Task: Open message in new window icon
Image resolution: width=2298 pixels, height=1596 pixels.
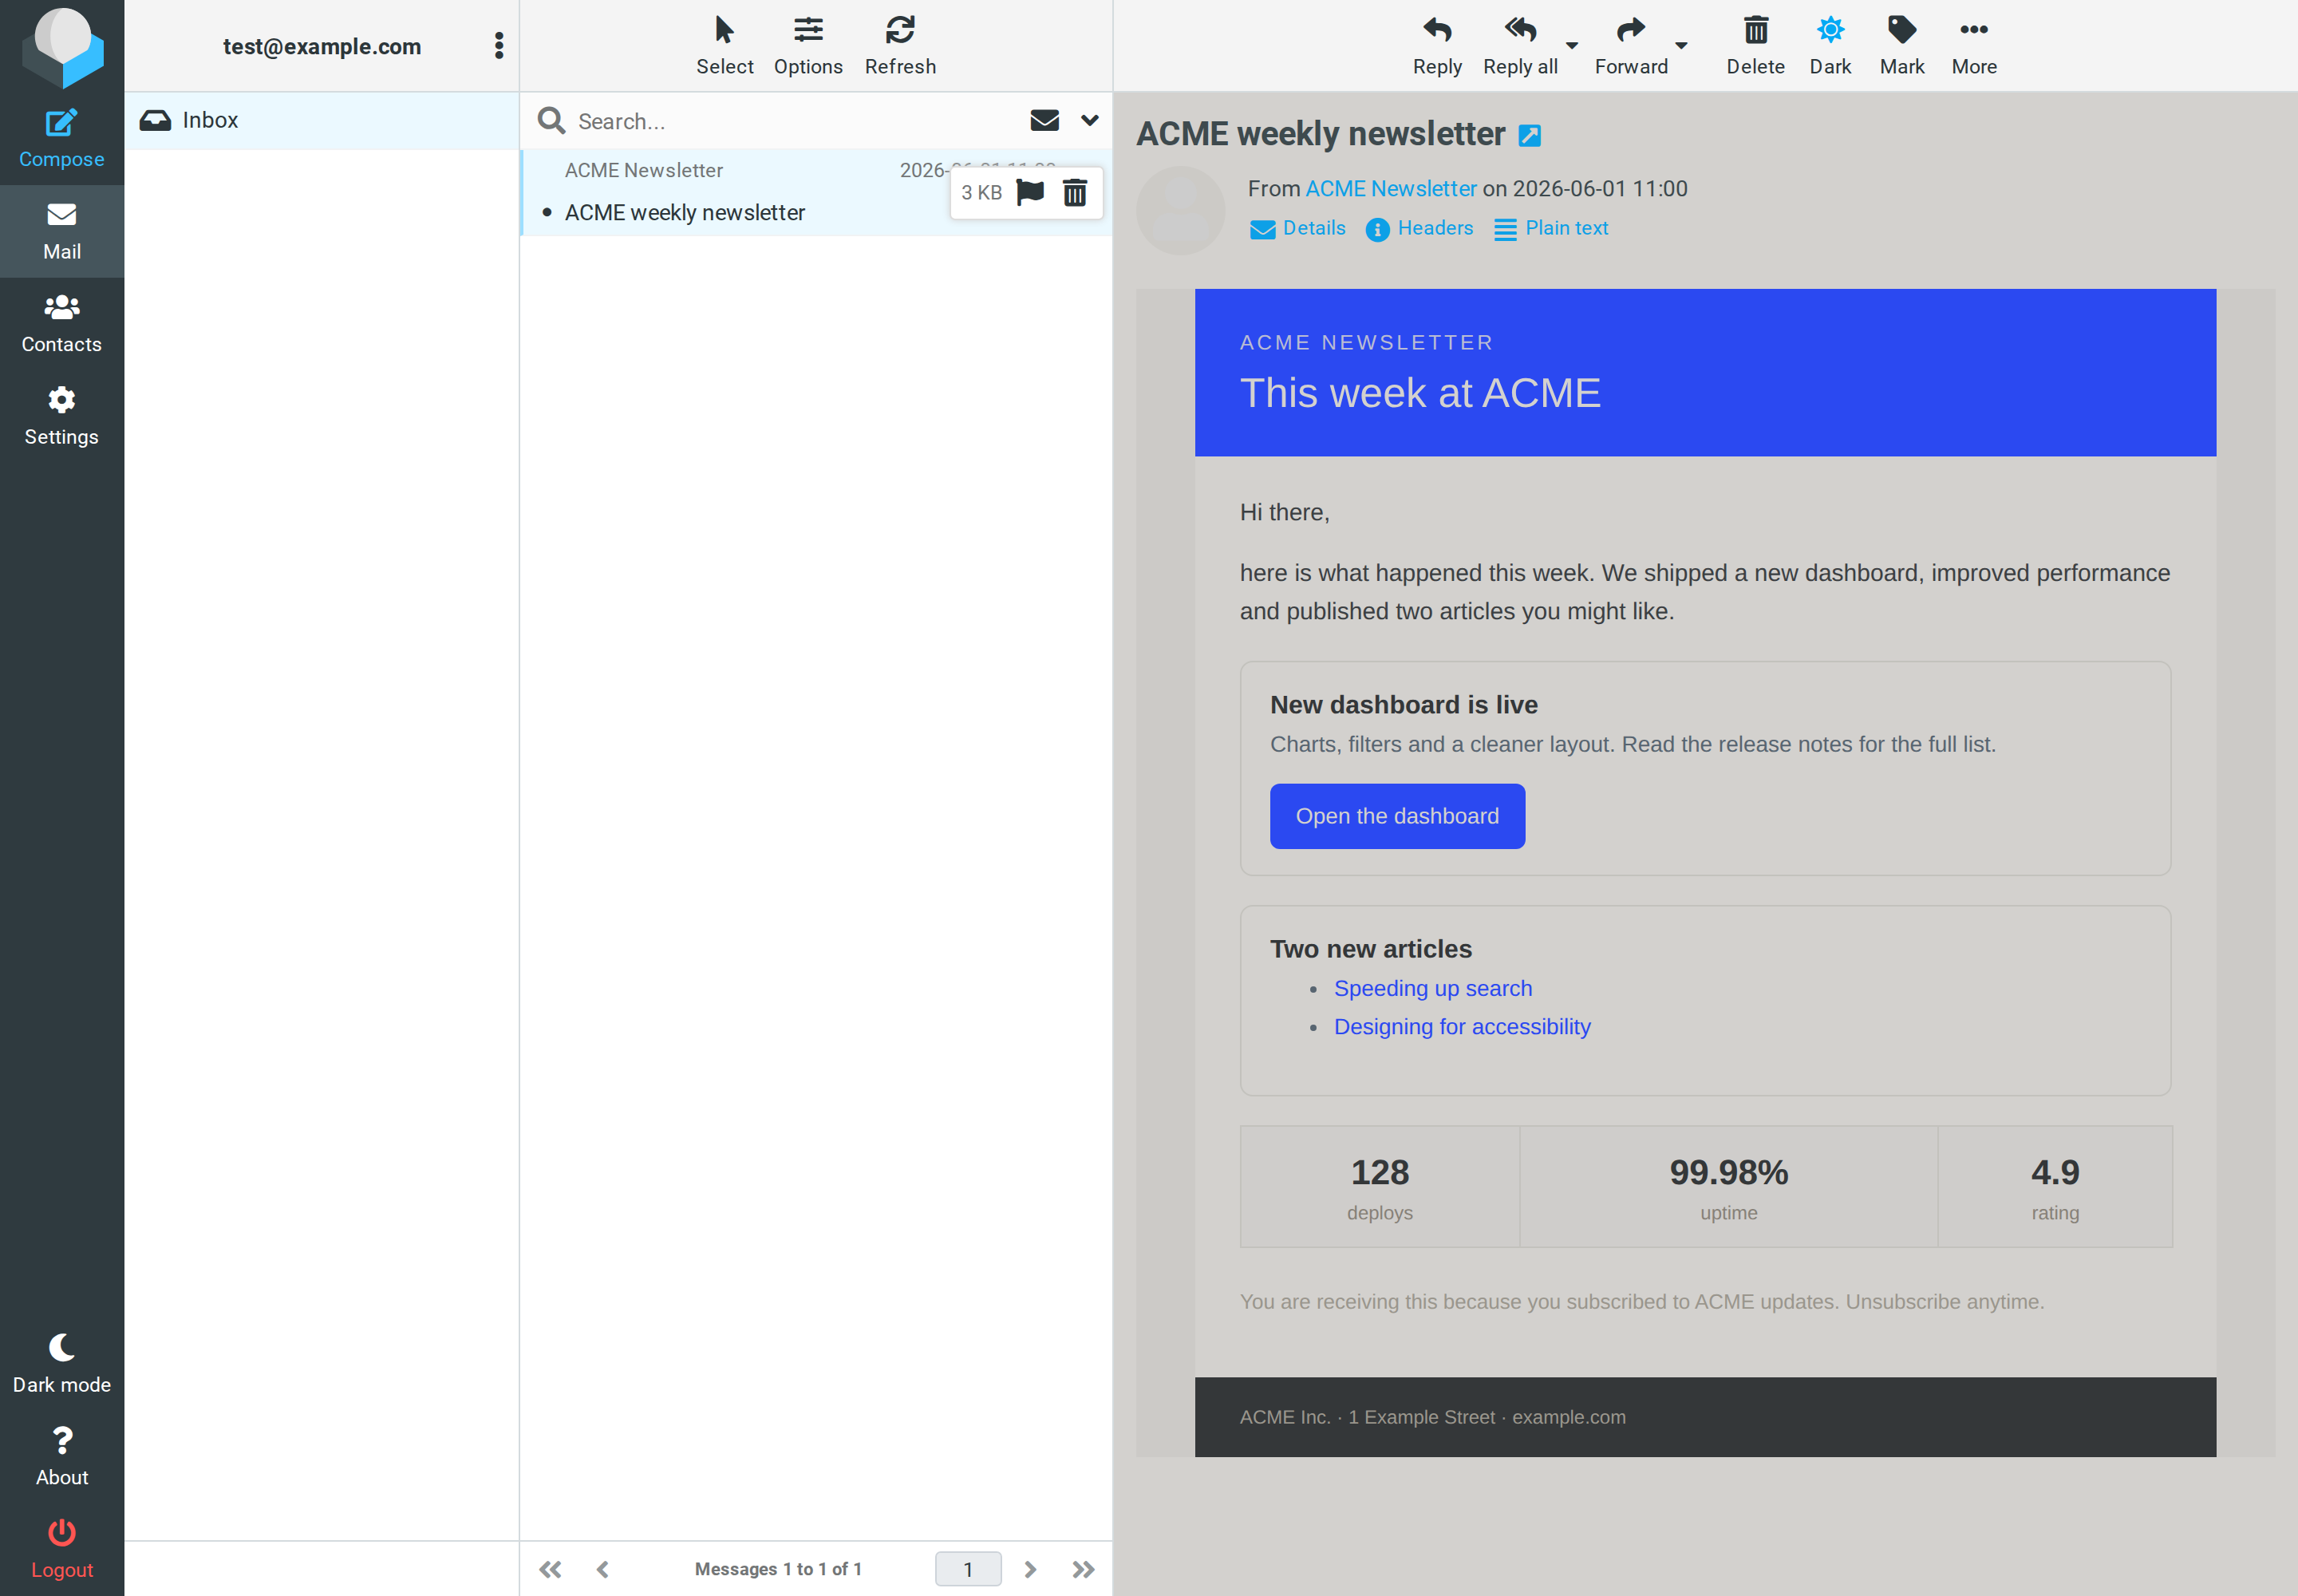Action: pos(1529,135)
